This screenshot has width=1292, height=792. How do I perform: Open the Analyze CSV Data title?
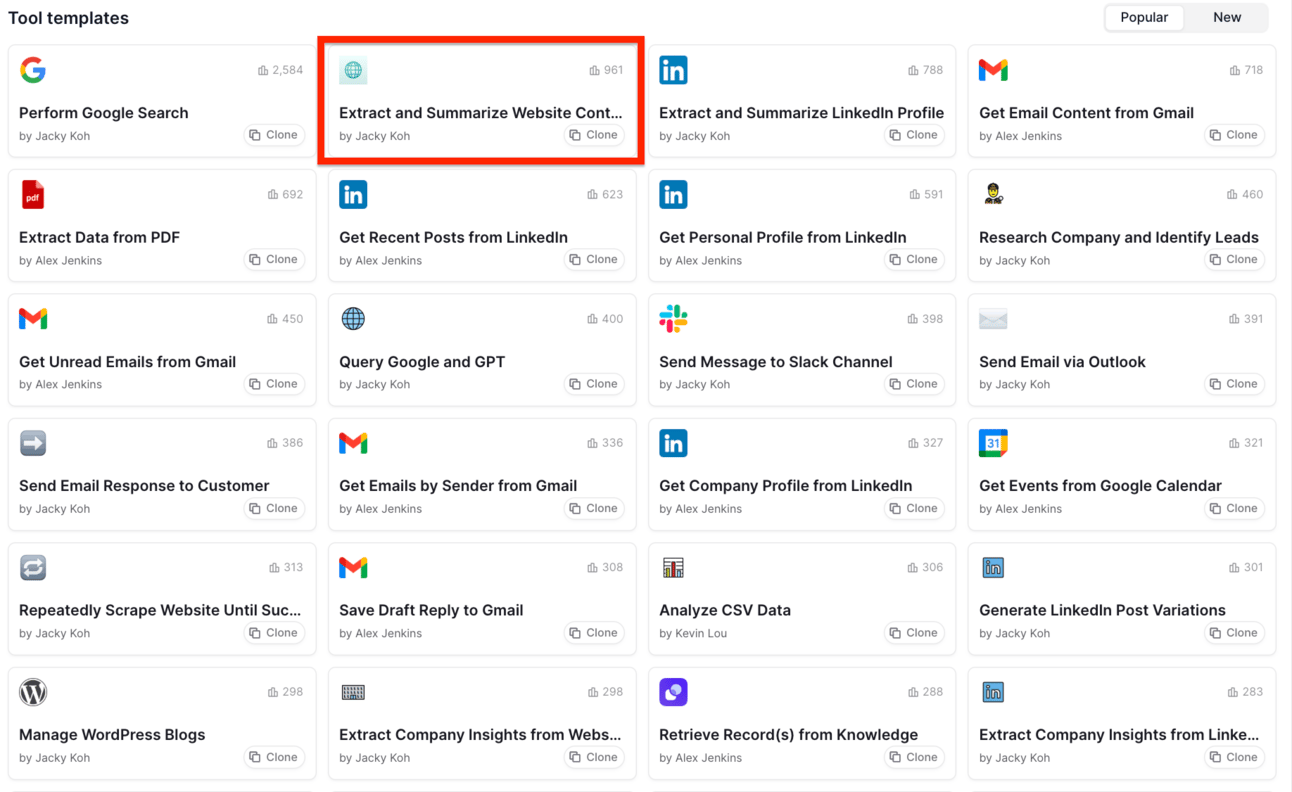(725, 610)
